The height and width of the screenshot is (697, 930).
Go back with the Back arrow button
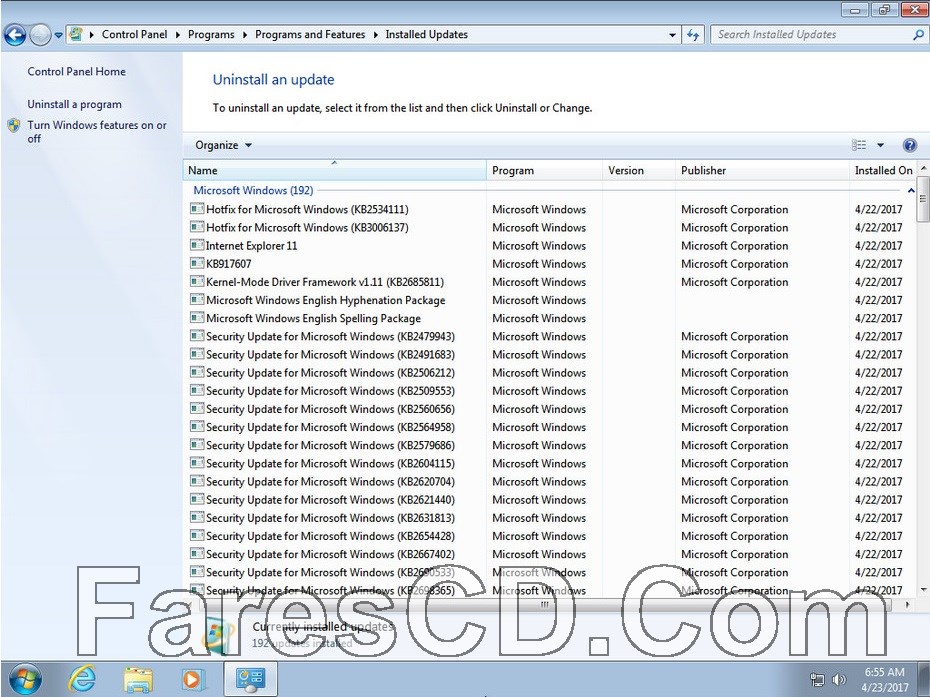click(15, 35)
